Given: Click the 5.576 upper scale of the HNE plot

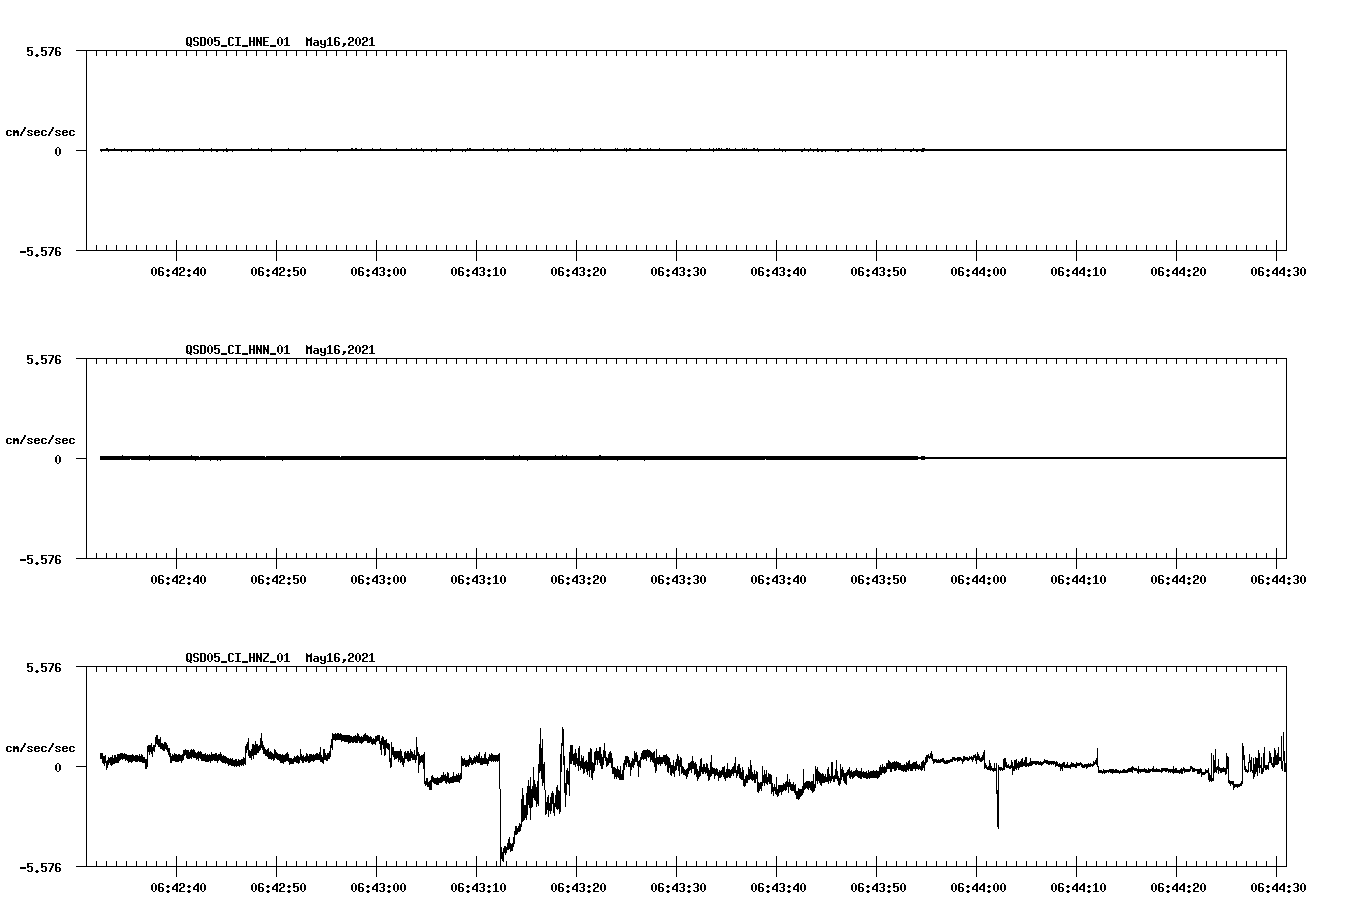Looking at the screenshot, I should (44, 51).
